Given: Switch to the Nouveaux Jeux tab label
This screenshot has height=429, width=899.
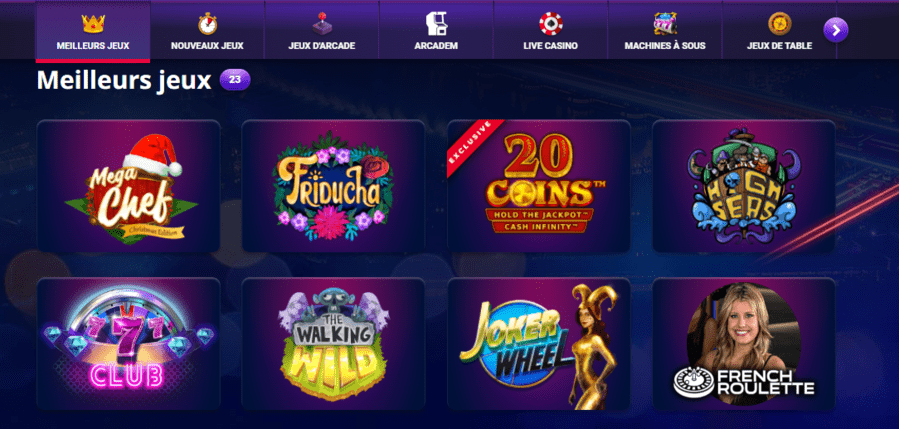Looking at the screenshot, I should [208, 46].
